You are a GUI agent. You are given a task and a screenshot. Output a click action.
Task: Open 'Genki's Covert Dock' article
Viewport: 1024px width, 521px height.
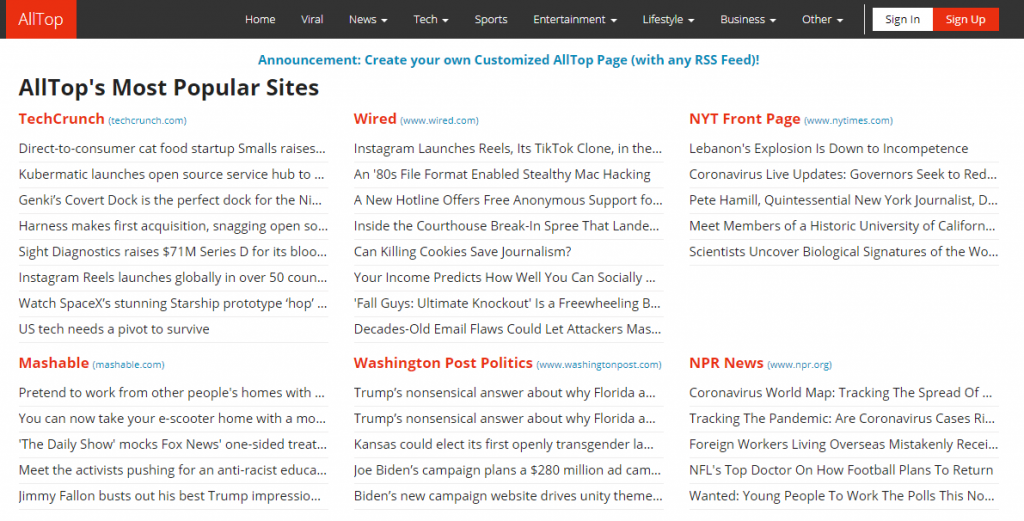172,200
